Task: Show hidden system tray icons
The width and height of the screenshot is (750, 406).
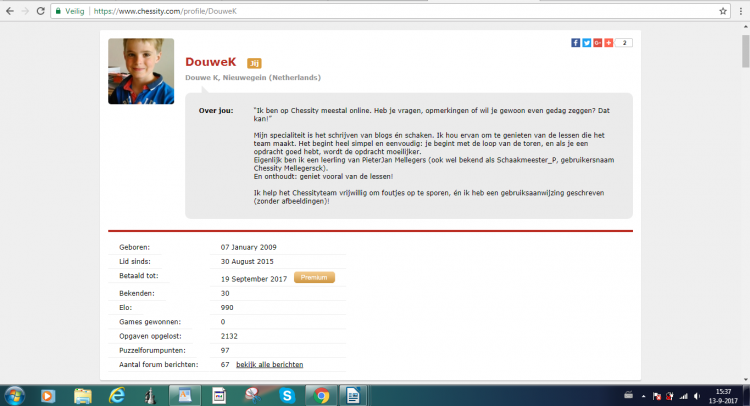Action: (x=643, y=396)
